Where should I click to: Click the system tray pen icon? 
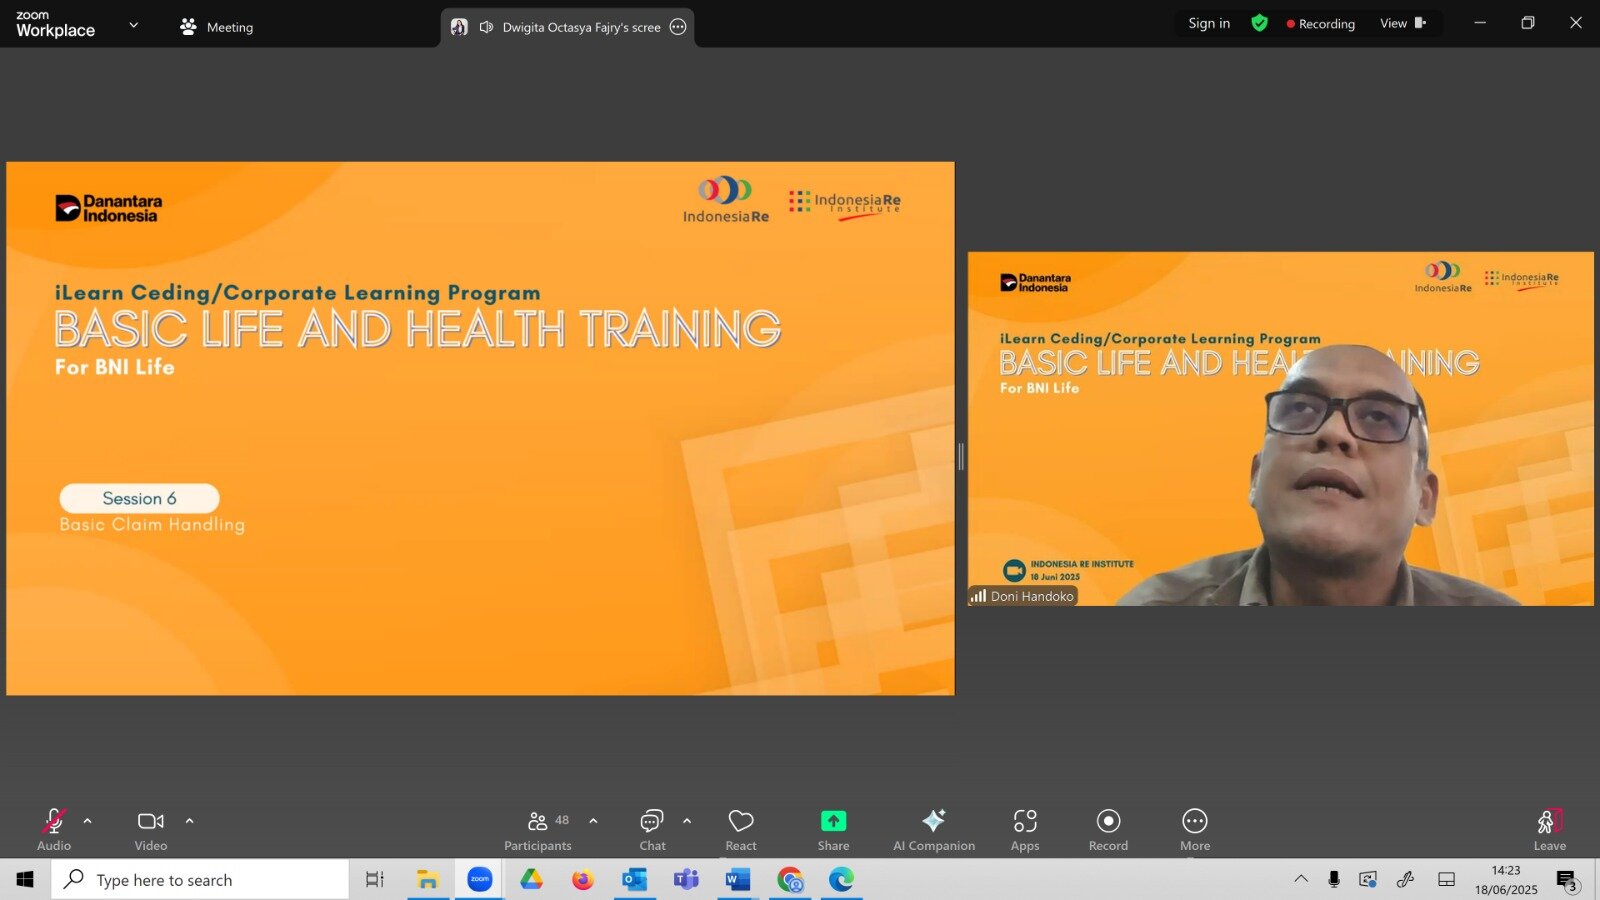(1406, 879)
